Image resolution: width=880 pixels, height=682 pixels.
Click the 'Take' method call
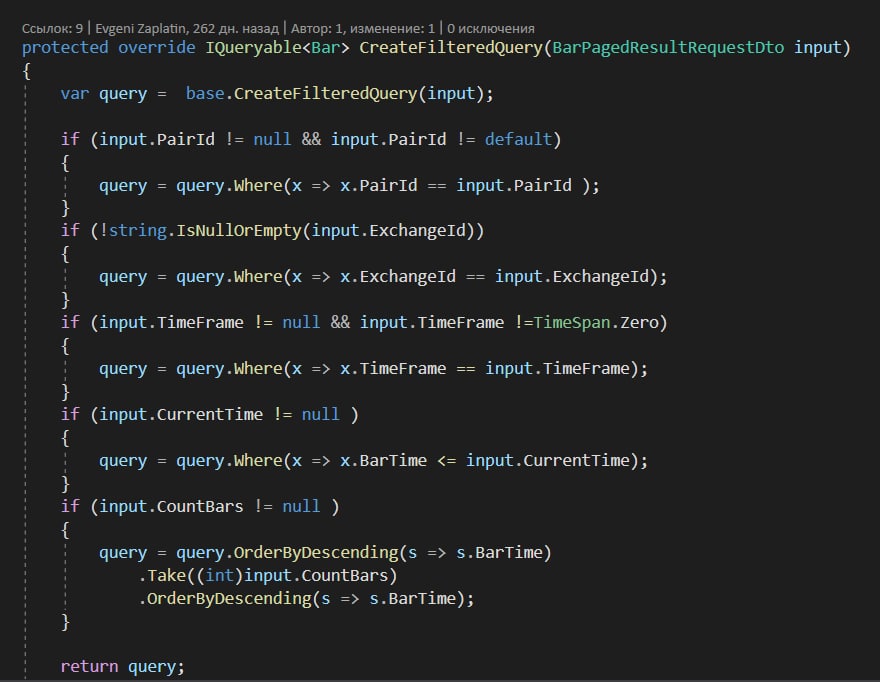167,576
